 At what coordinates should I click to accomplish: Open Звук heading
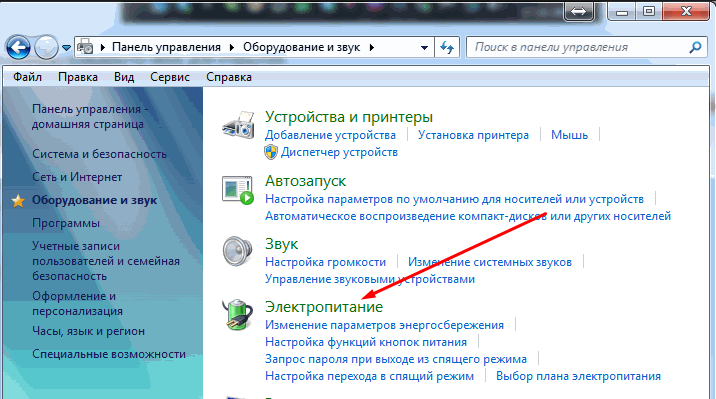point(281,244)
